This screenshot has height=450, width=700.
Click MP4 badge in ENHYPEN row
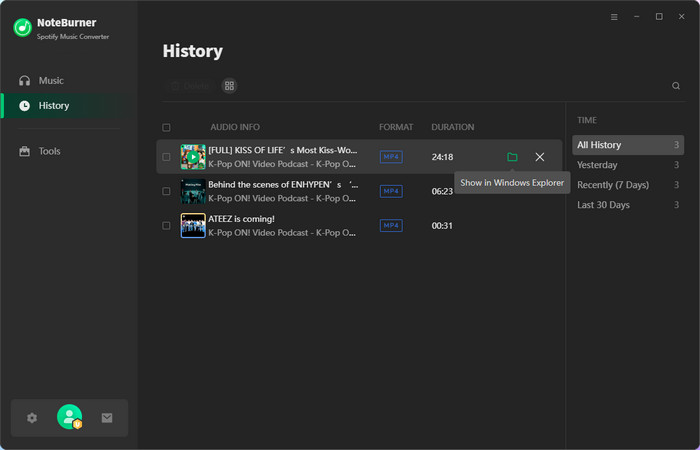[x=391, y=192]
